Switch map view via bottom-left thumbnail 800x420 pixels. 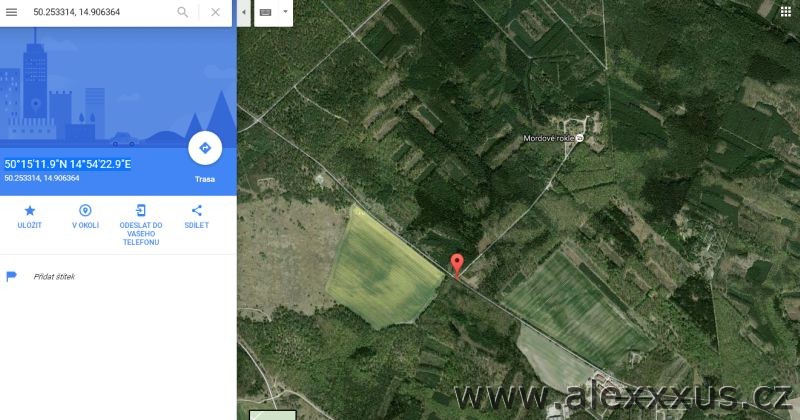click(x=272, y=415)
